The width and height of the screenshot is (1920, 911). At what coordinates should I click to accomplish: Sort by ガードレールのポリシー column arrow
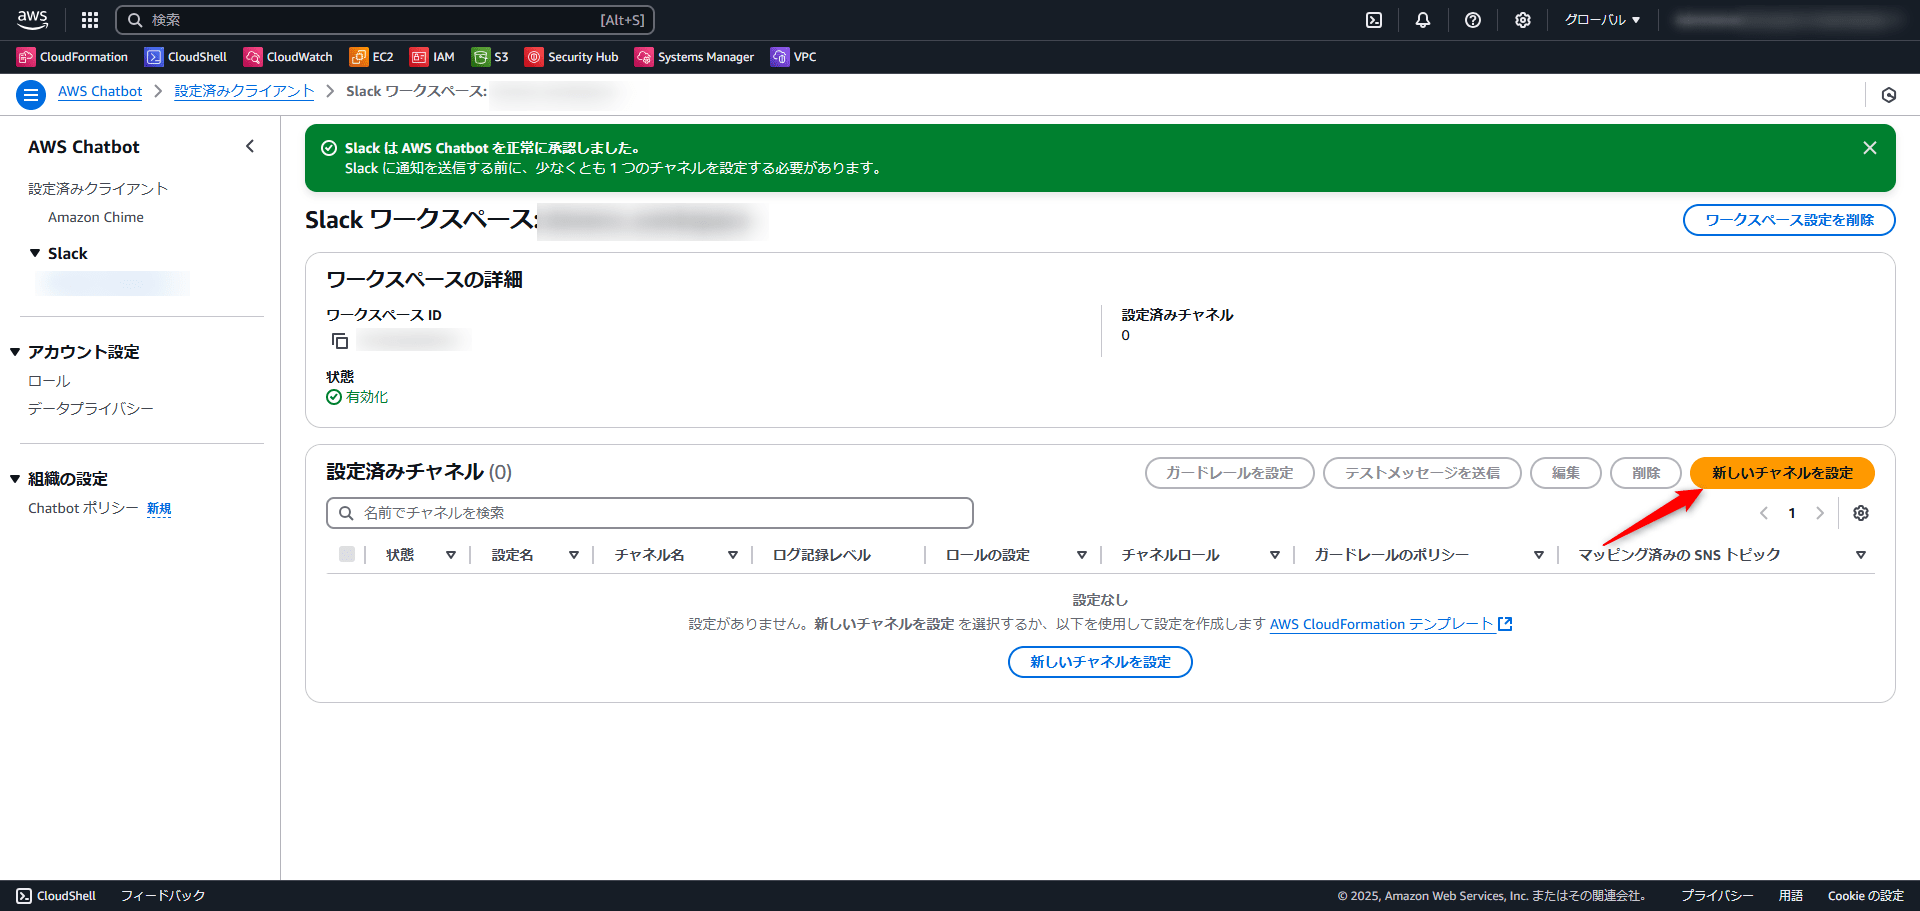[1539, 555]
